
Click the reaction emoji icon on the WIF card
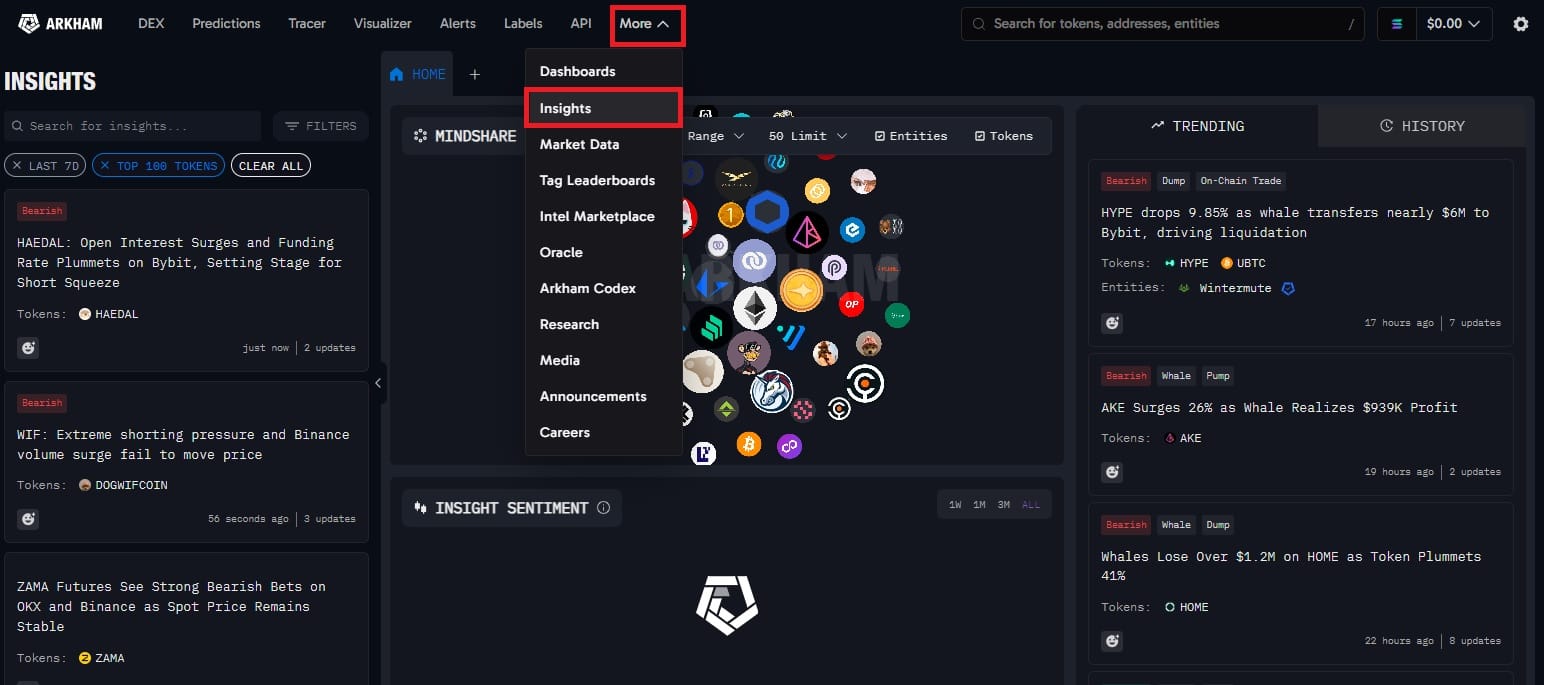pyautogui.click(x=28, y=518)
